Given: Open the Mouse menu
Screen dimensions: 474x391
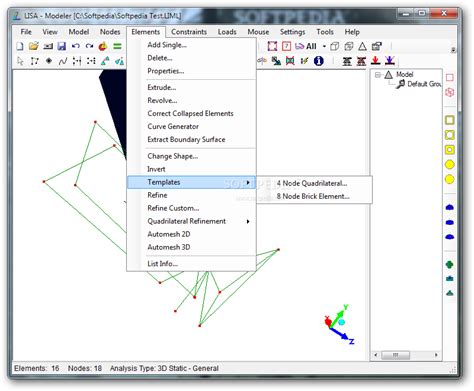Looking at the screenshot, I should 258,32.
